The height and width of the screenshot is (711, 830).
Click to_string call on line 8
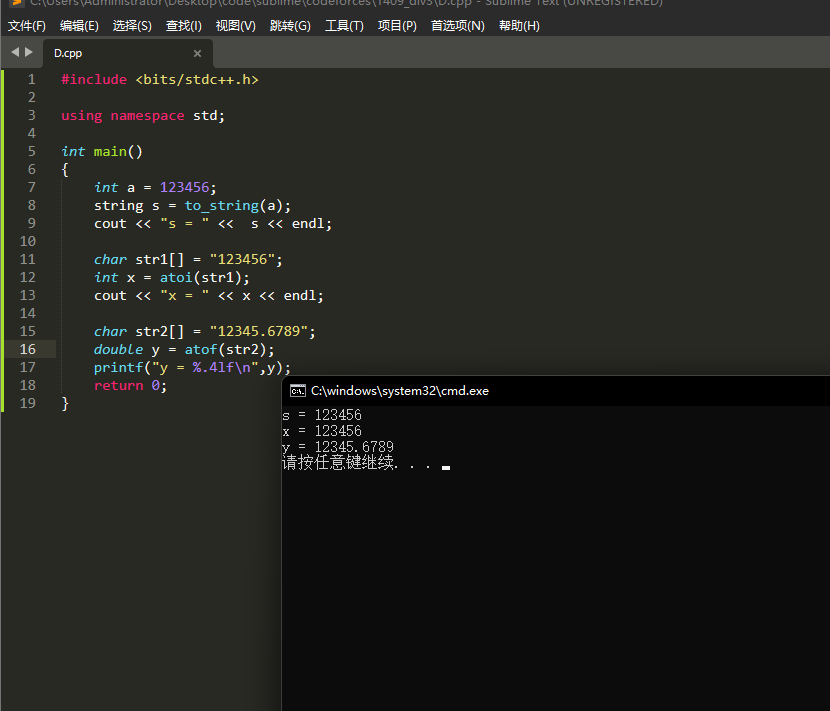(x=222, y=205)
